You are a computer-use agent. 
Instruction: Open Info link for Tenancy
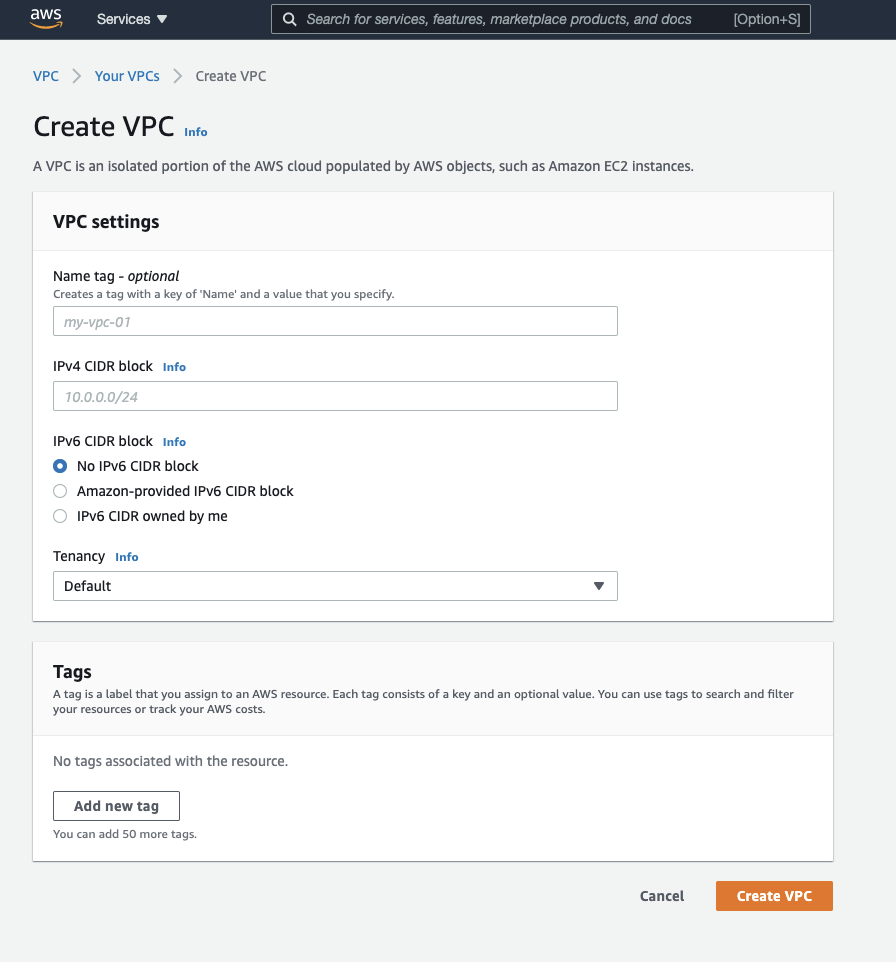126,557
